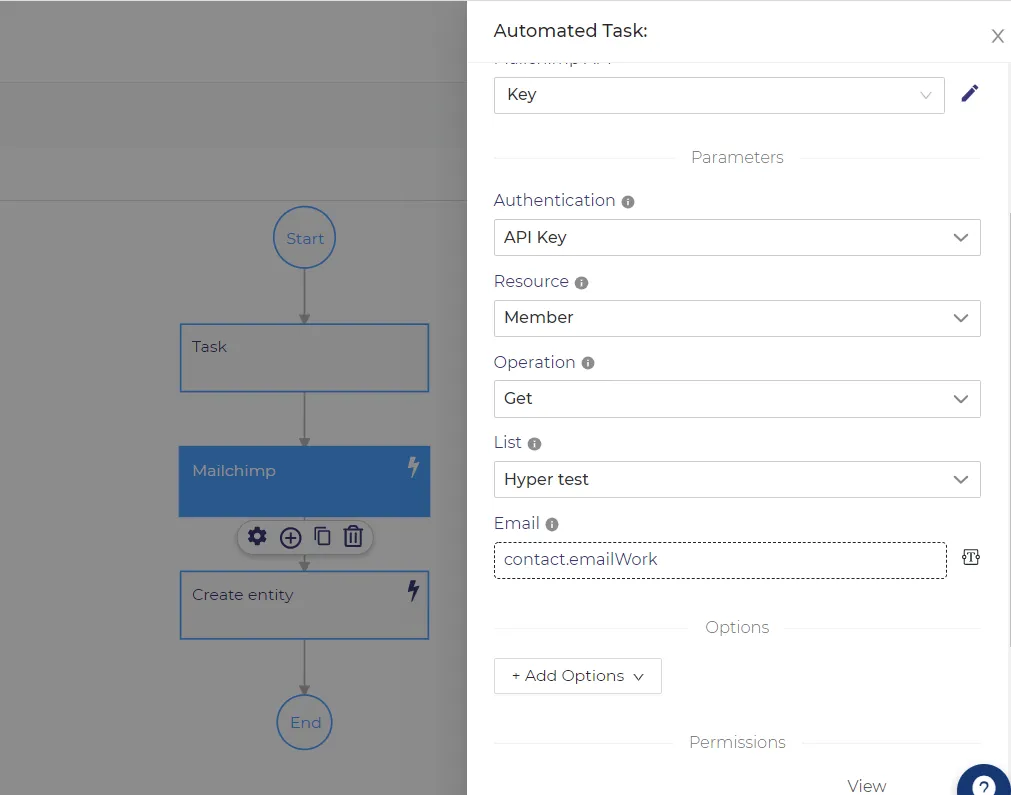The width and height of the screenshot is (1011, 795).
Task: Open the Resource Member dropdown
Action: coord(737,318)
